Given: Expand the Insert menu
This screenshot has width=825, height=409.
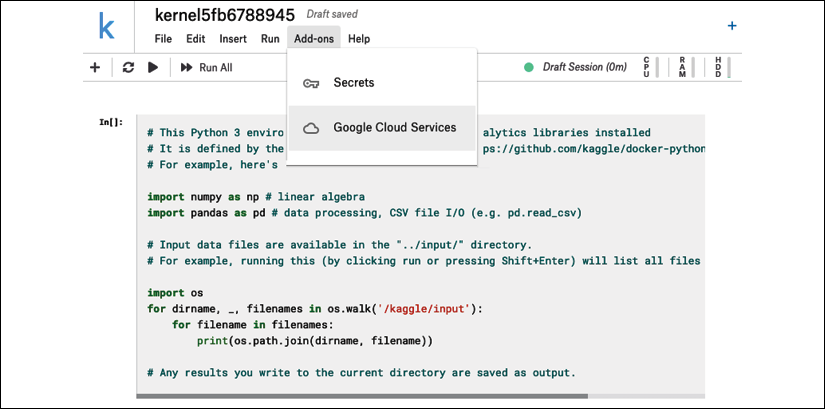Looking at the screenshot, I should 233,39.
